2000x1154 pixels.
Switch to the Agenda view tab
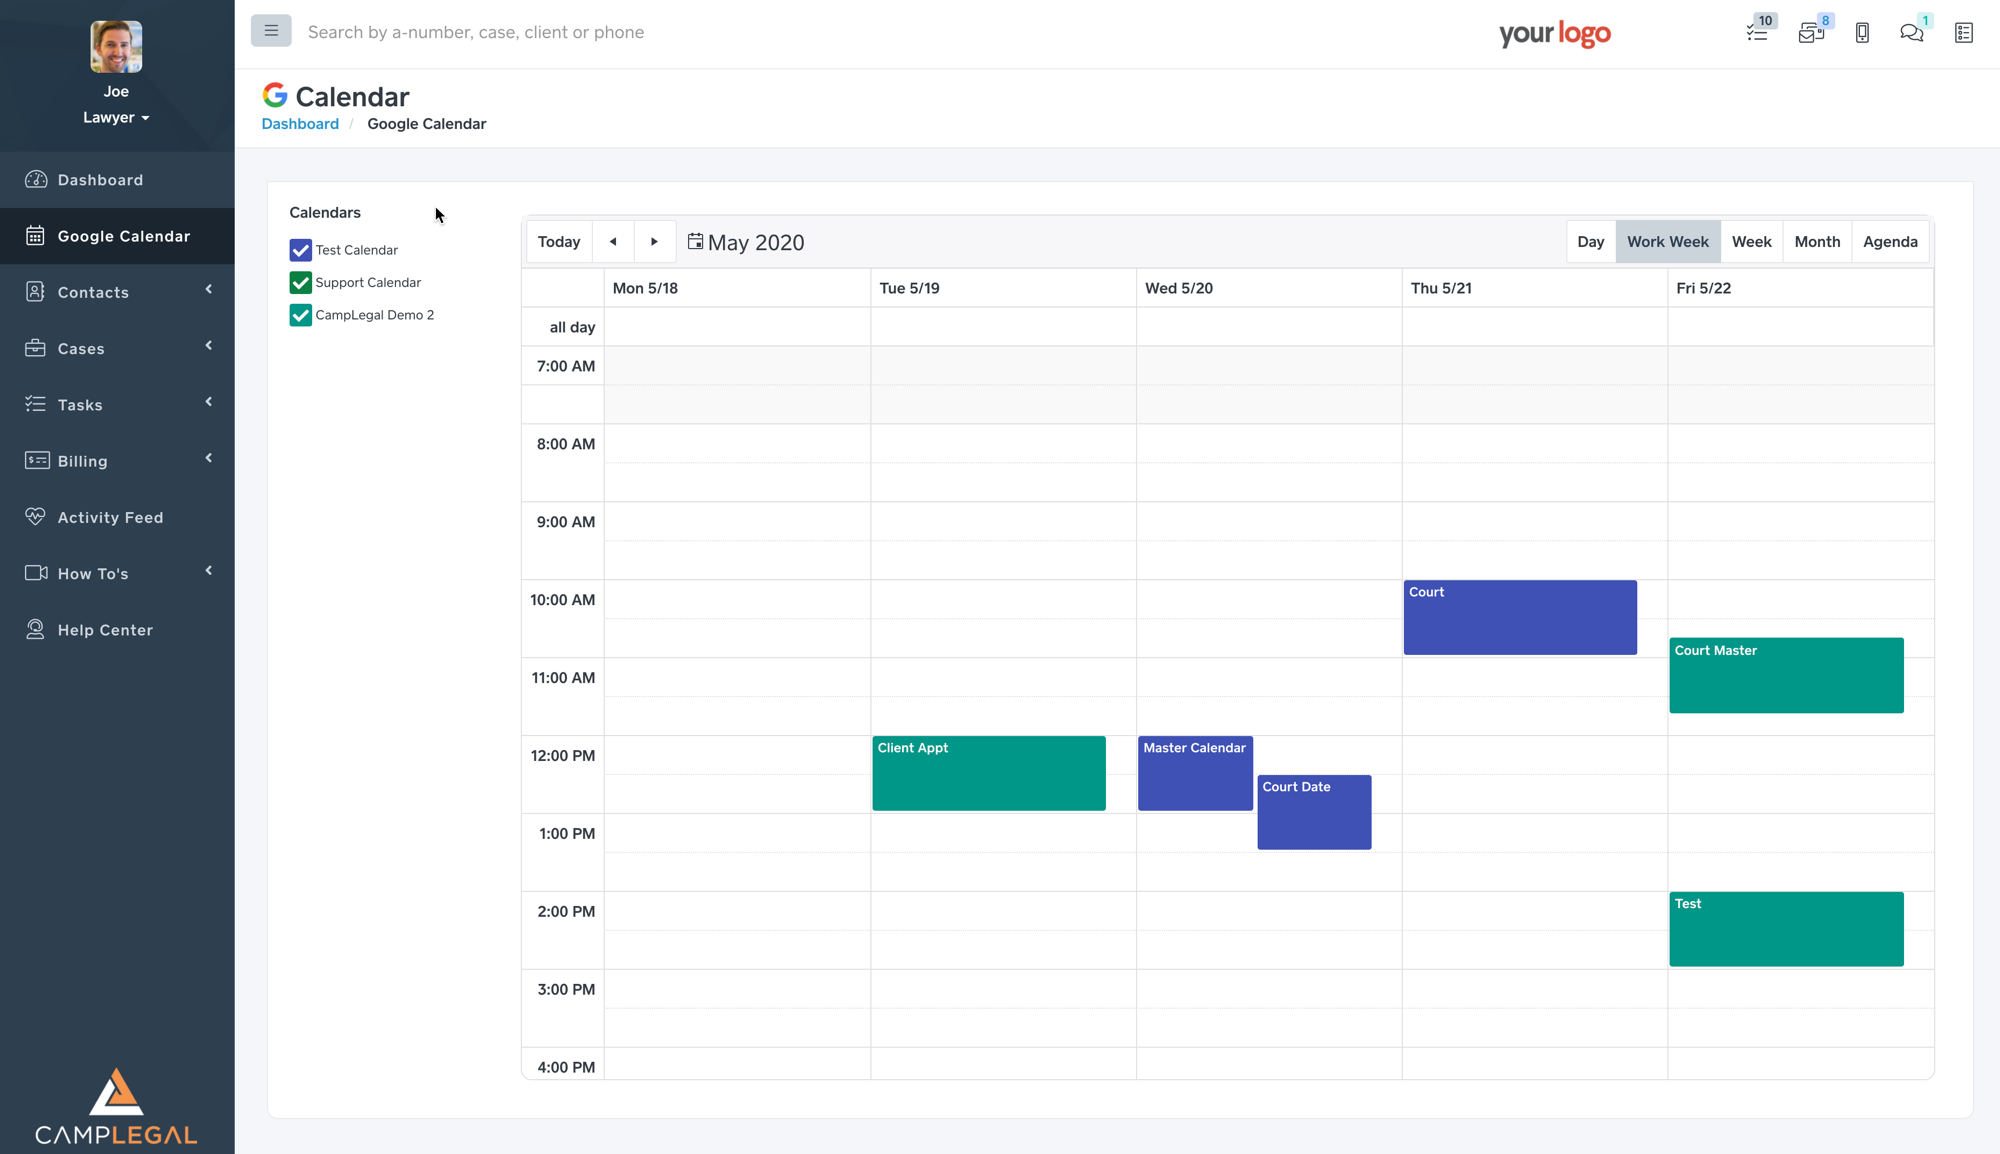click(1890, 241)
